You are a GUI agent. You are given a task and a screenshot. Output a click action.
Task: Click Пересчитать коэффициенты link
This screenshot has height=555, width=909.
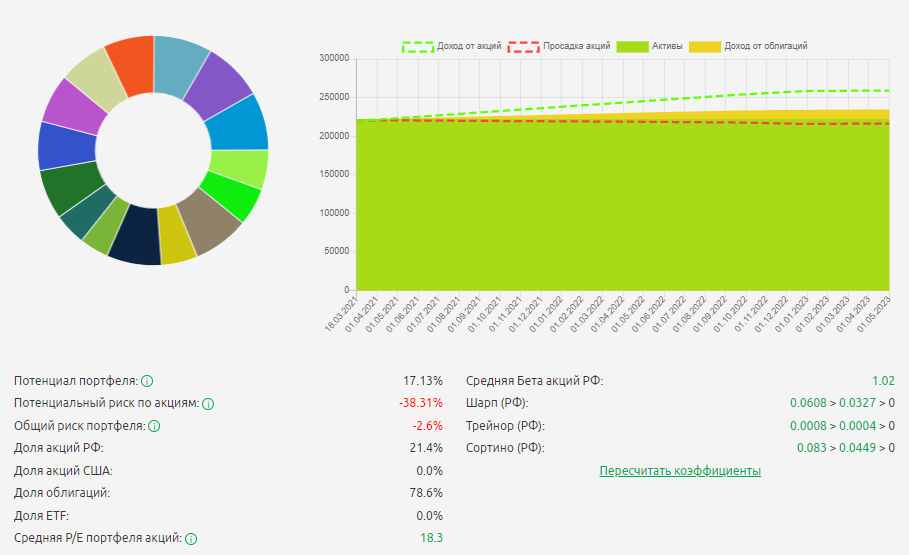coord(680,471)
